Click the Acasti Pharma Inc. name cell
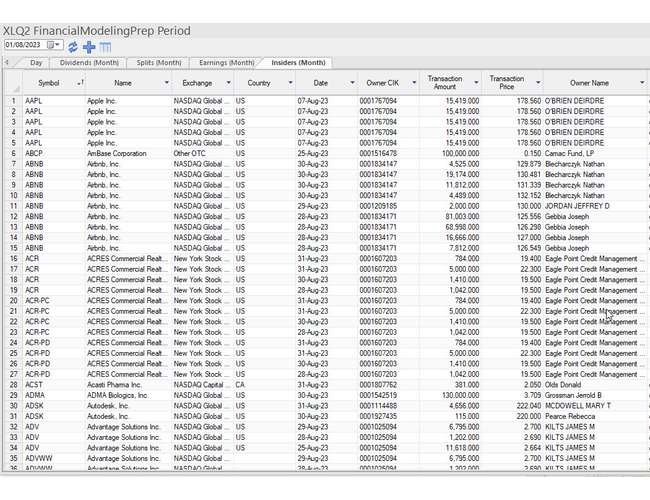650x500 pixels. 129,385
